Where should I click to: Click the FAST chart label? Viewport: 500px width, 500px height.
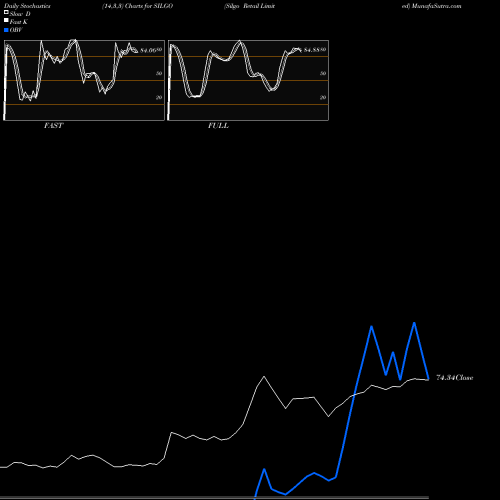[53, 126]
